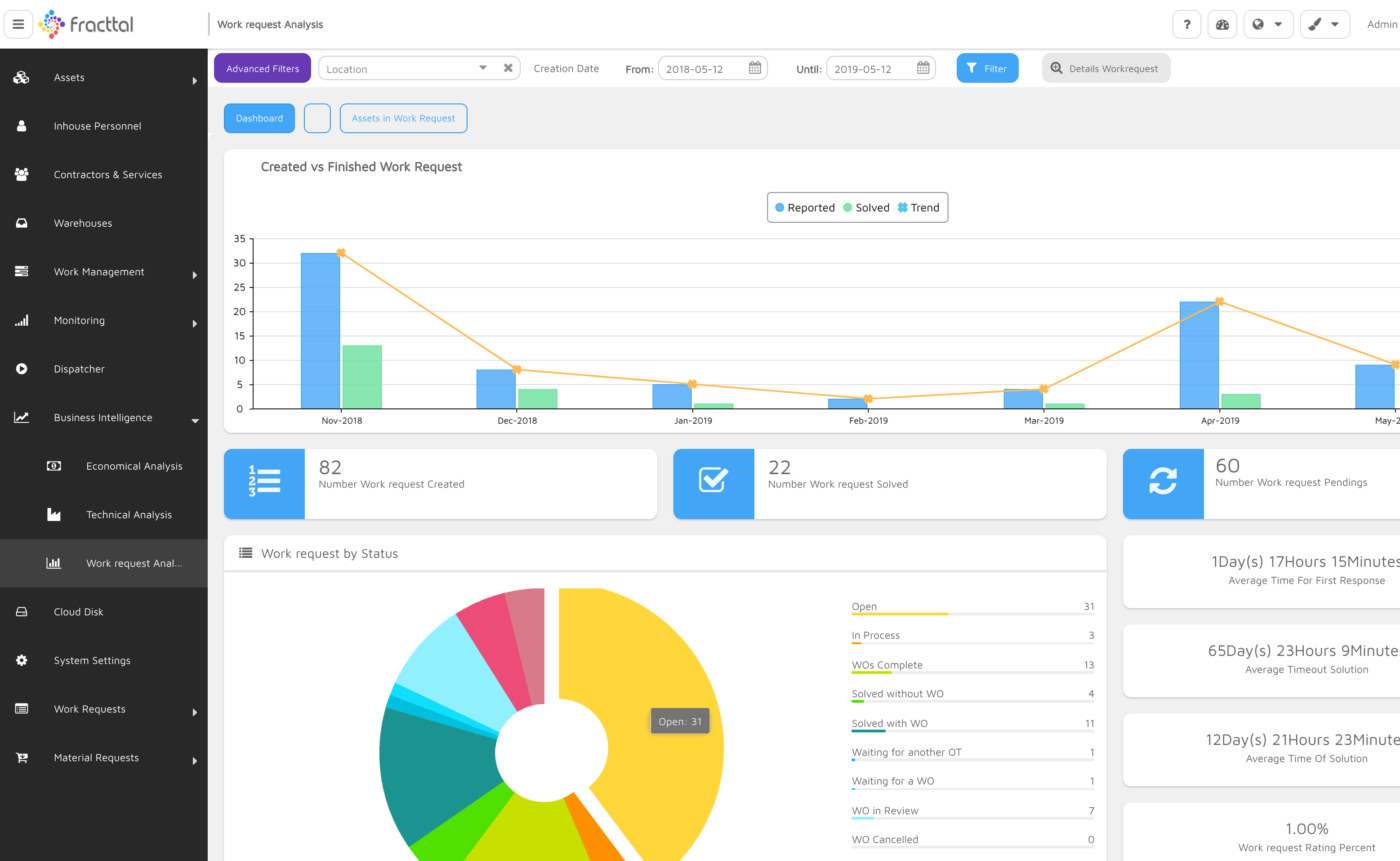Click the Warehouses sidebar icon
This screenshot has width=1400, height=861.
click(x=21, y=223)
